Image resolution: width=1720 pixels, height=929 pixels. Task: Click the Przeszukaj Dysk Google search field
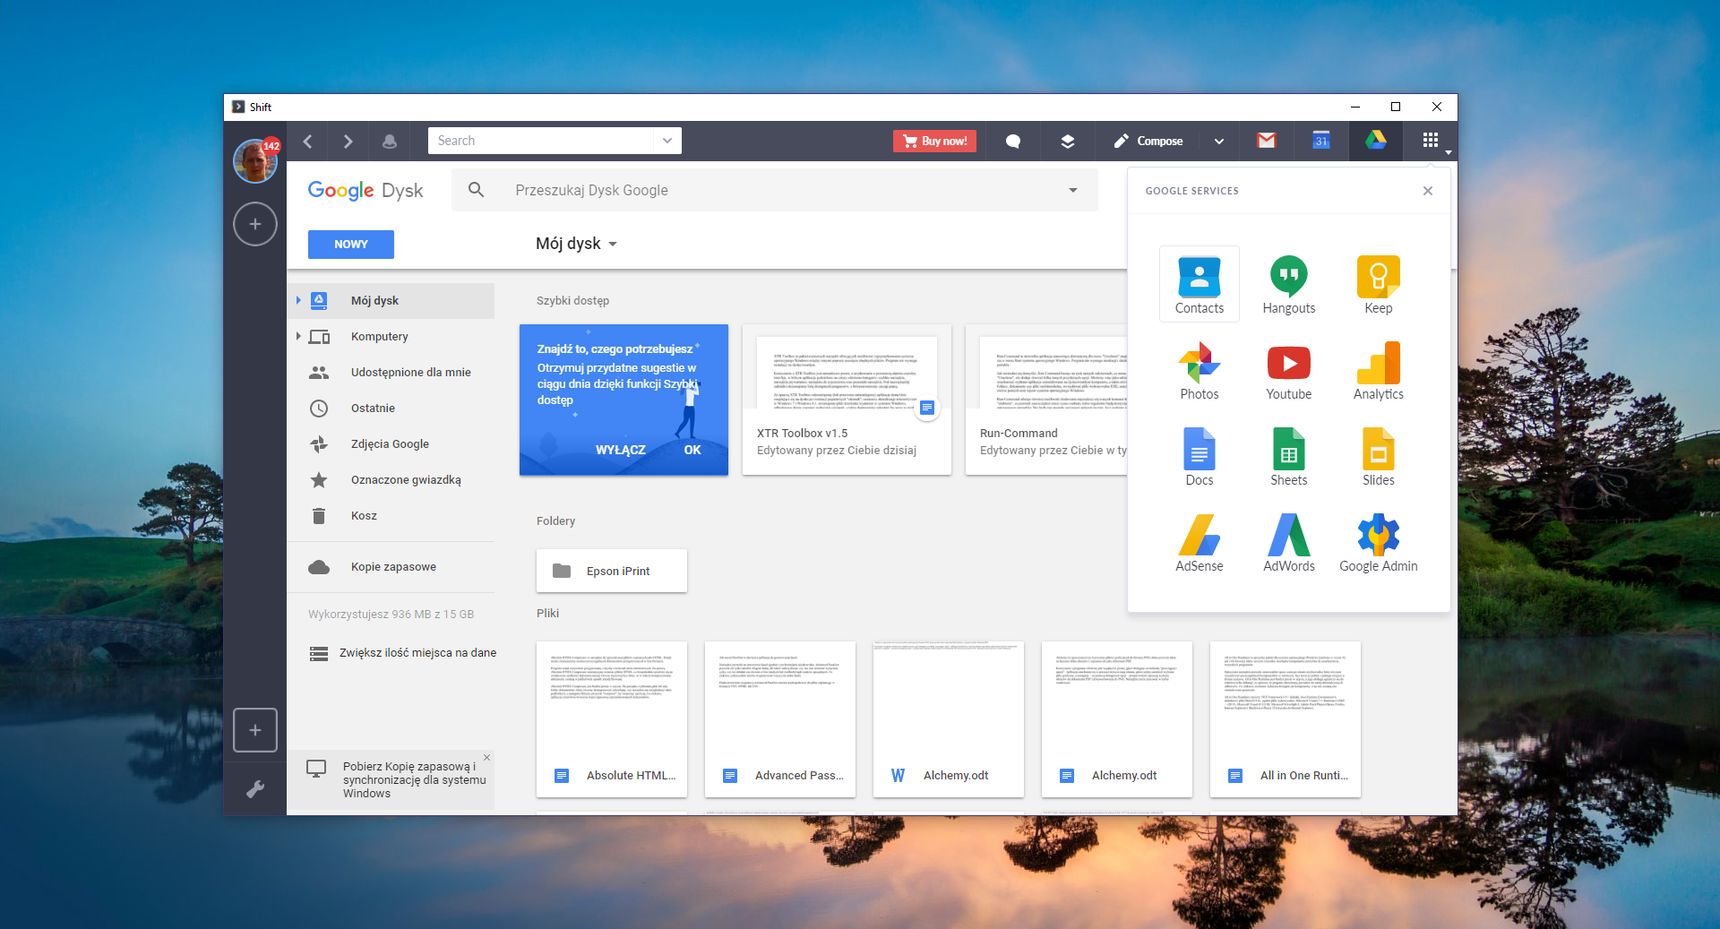[775, 190]
